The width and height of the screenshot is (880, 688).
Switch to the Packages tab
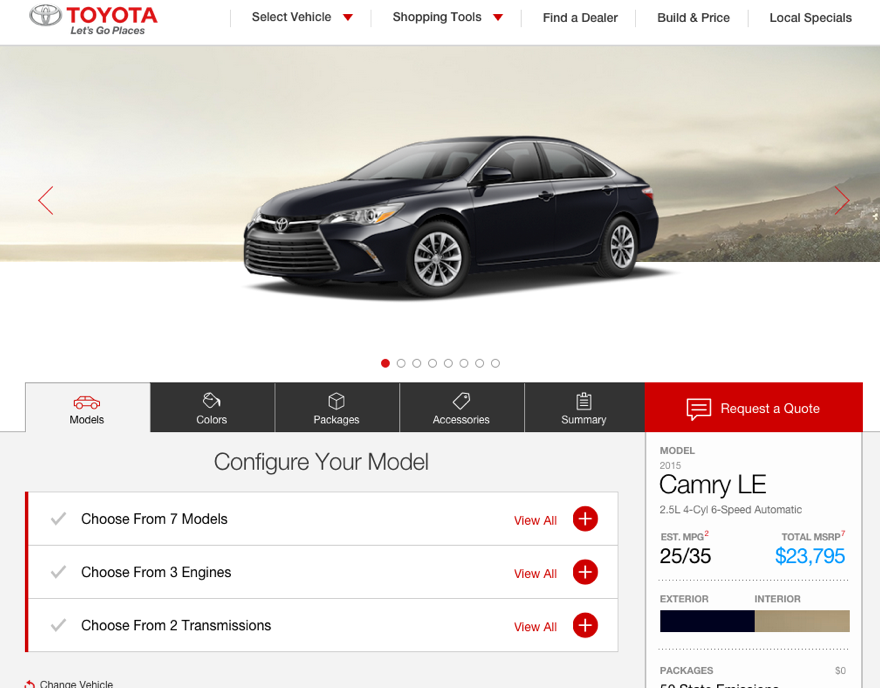337,408
